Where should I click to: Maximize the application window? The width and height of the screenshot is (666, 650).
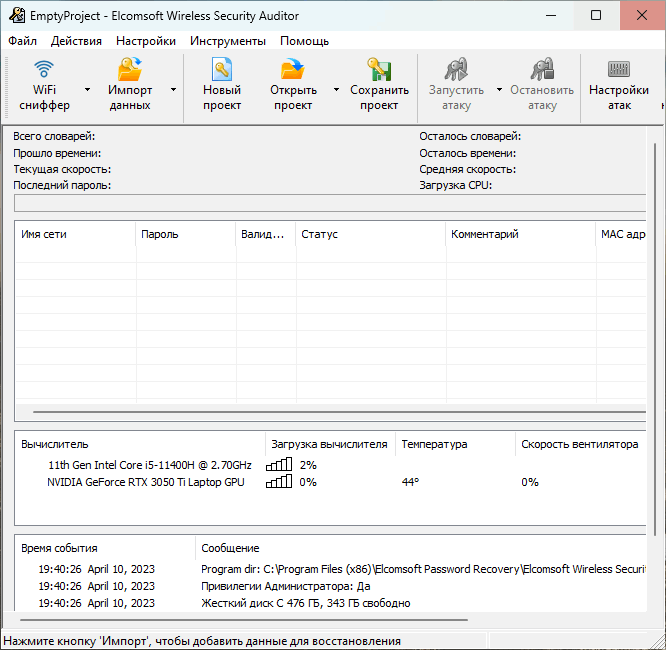pyautogui.click(x=596, y=15)
